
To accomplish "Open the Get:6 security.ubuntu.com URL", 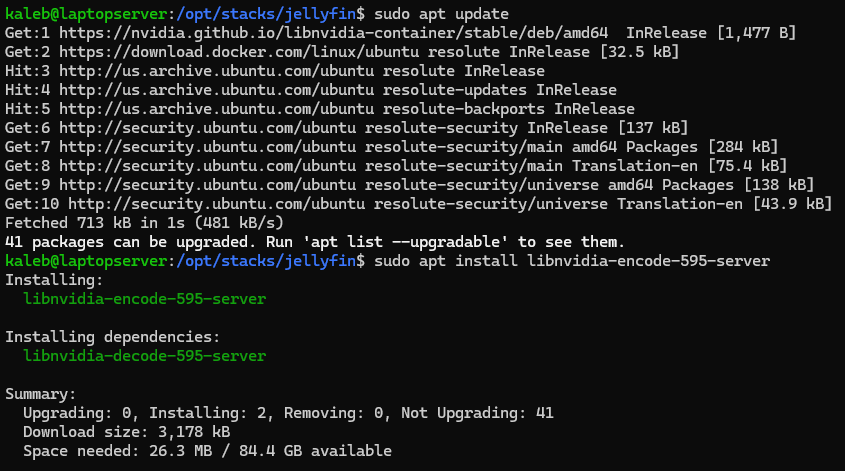I will coord(207,128).
